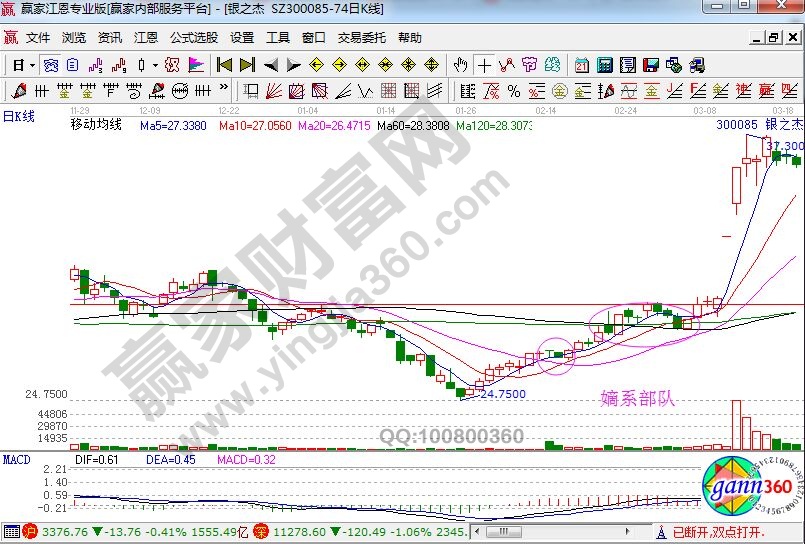Viewport: 805px width, 544px height.
Task: Toggle the yellow diamond right-arrow button
Action: pyautogui.click(x=340, y=65)
